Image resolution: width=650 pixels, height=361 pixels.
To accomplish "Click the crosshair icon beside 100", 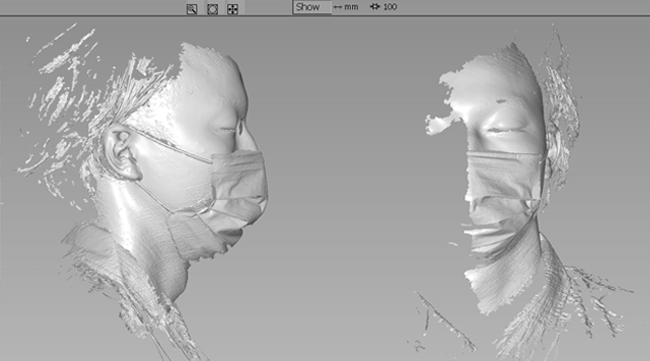I will point(375,7).
